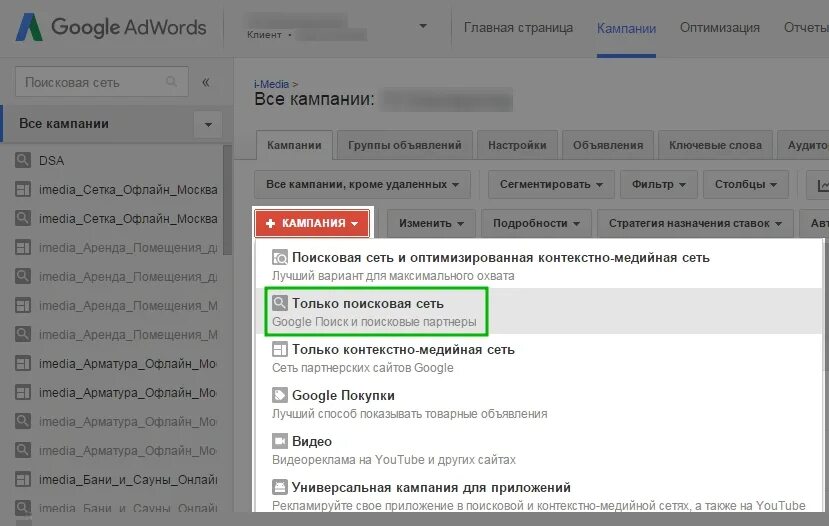The height and width of the screenshot is (526, 829).
Task: Click magnifier icon of Только поисковая сеть
Action: 280,303
